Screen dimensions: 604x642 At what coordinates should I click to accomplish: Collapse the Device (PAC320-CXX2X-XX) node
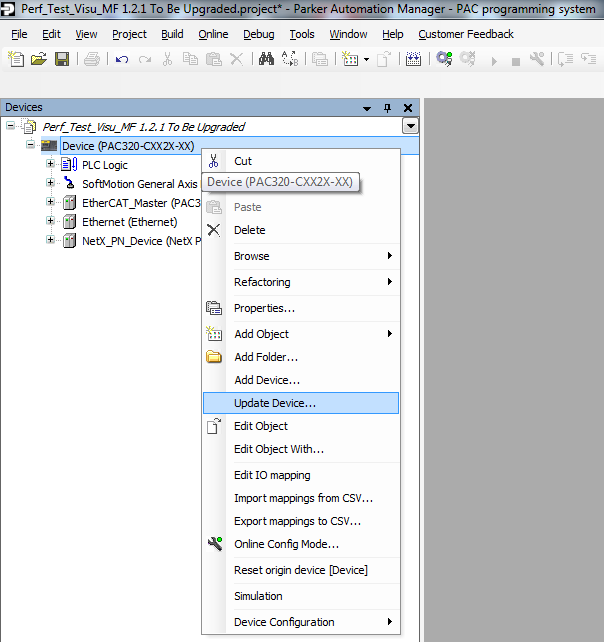(30, 144)
